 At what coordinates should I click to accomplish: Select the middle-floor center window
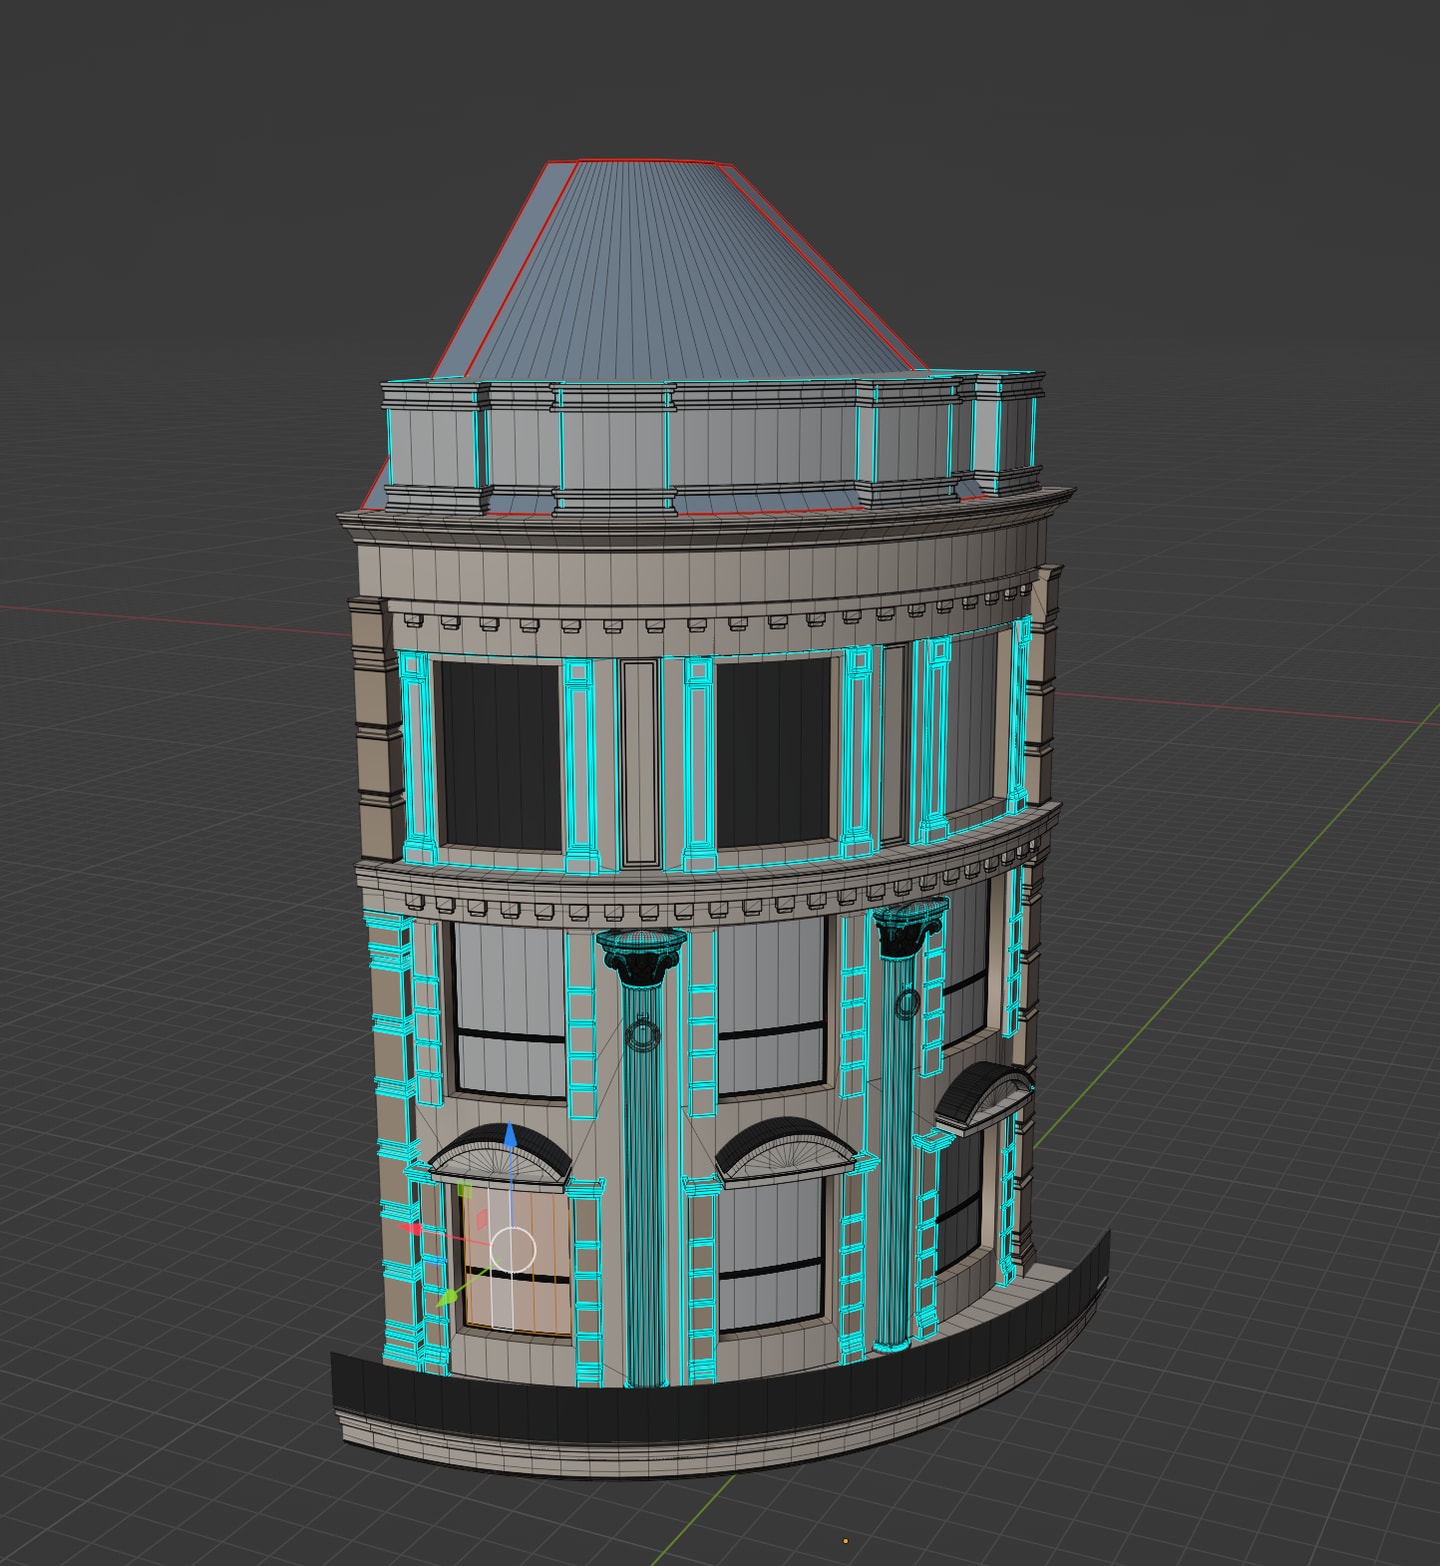coord(772,1005)
